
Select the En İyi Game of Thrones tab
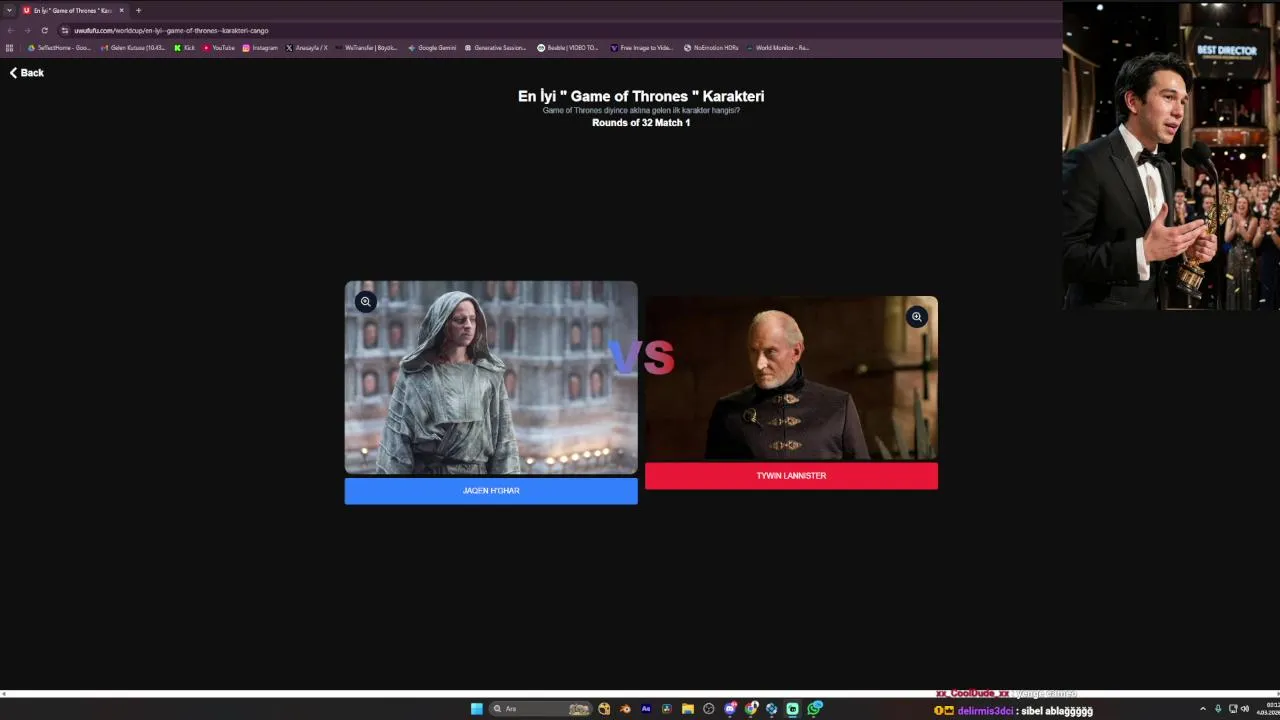[74, 10]
